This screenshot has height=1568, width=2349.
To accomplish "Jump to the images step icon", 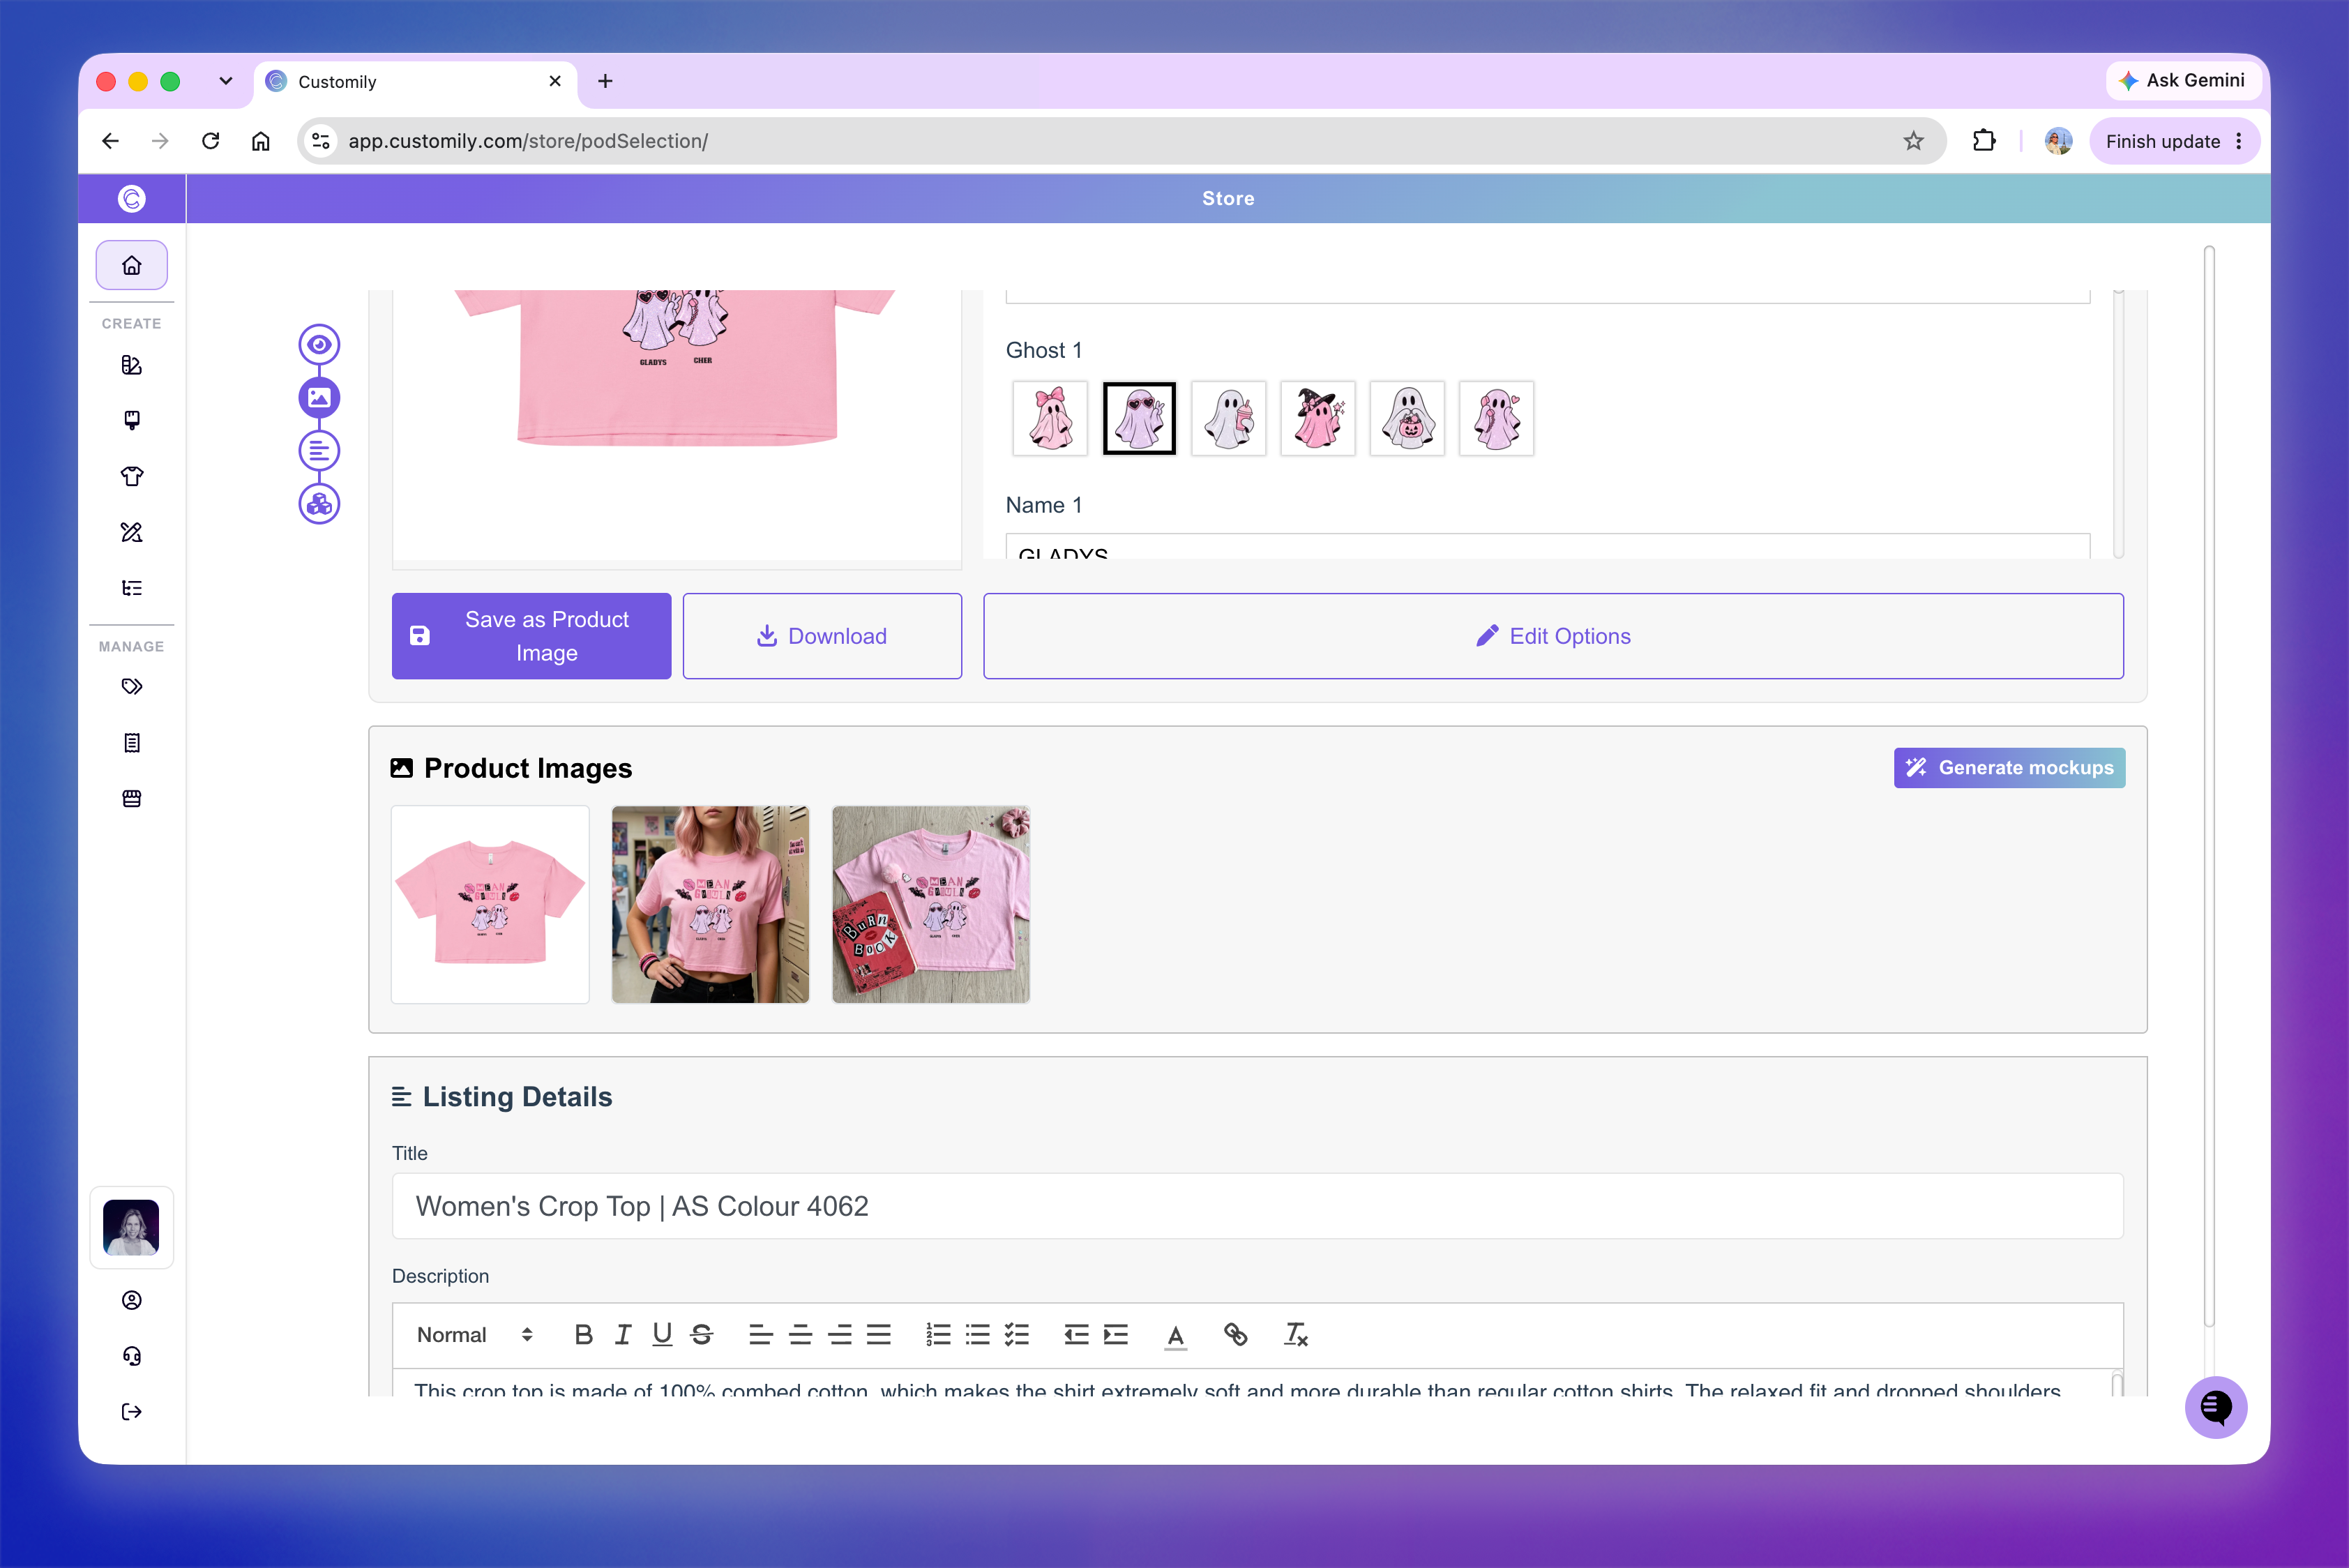I will pyautogui.click(x=319, y=398).
